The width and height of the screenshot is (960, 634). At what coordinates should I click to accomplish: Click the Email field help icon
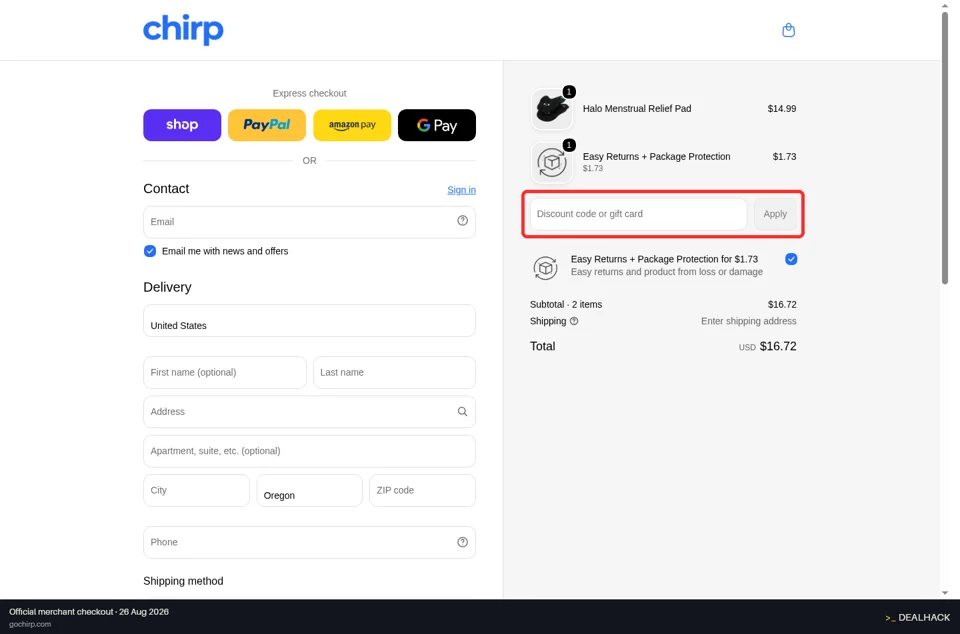pos(462,221)
